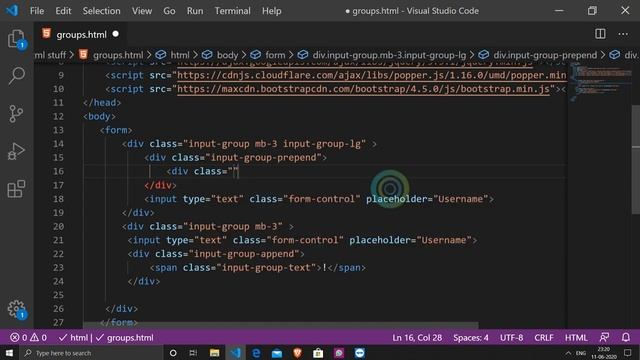Click the VS Code logo in title bar
Viewport: 640px width, 360px height.
12,10
